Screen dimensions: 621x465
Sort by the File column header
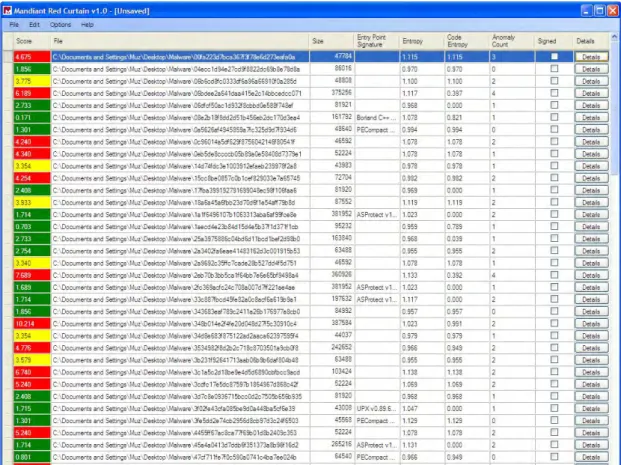pos(180,41)
